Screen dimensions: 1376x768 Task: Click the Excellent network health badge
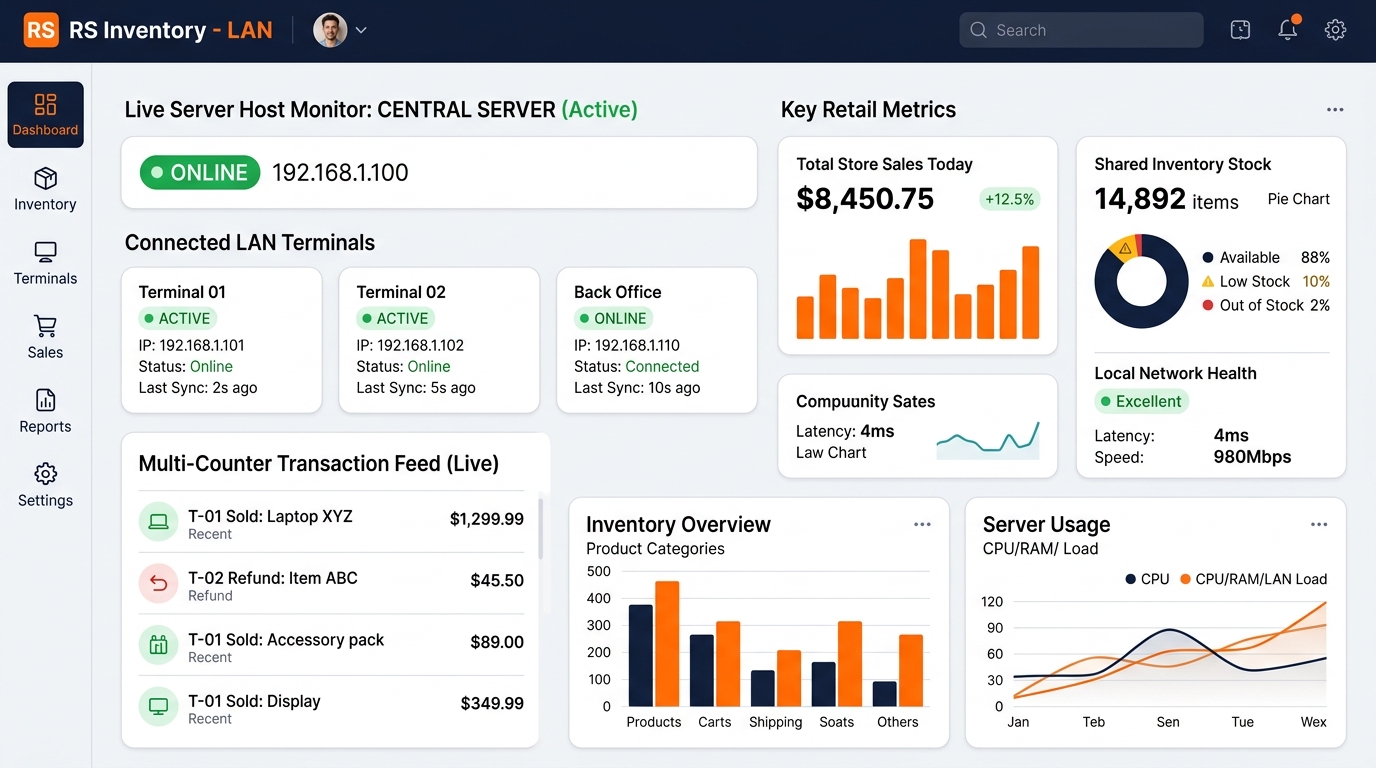click(x=1141, y=402)
